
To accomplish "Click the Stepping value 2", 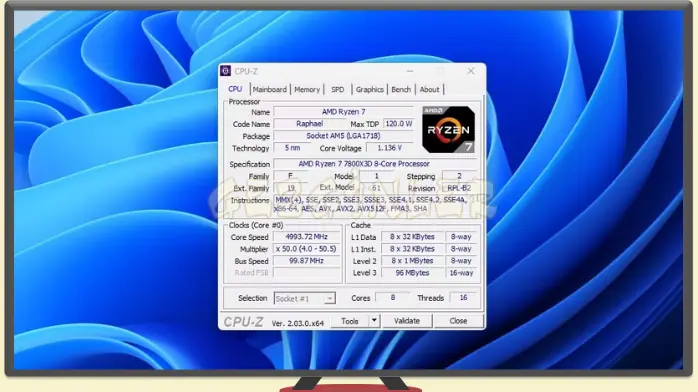I will [459, 176].
